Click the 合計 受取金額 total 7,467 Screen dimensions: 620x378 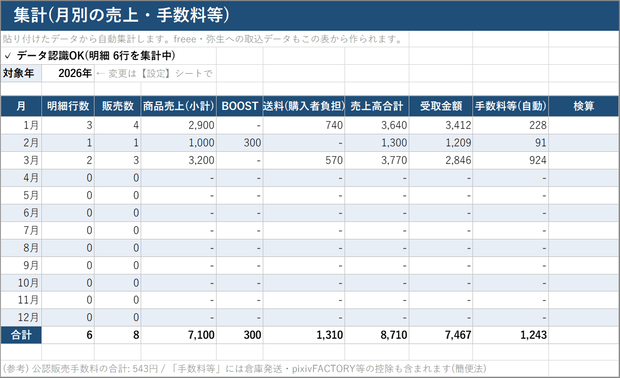(458, 335)
